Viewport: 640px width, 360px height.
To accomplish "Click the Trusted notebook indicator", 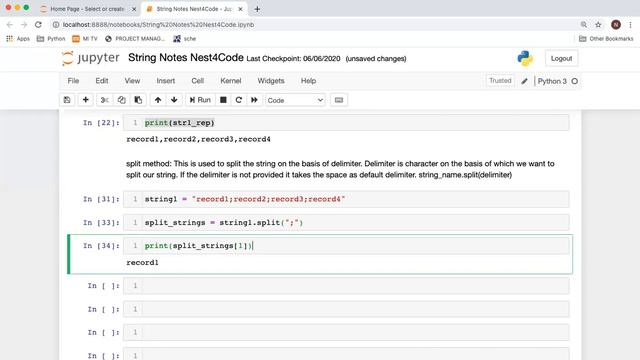I will 500,81.
